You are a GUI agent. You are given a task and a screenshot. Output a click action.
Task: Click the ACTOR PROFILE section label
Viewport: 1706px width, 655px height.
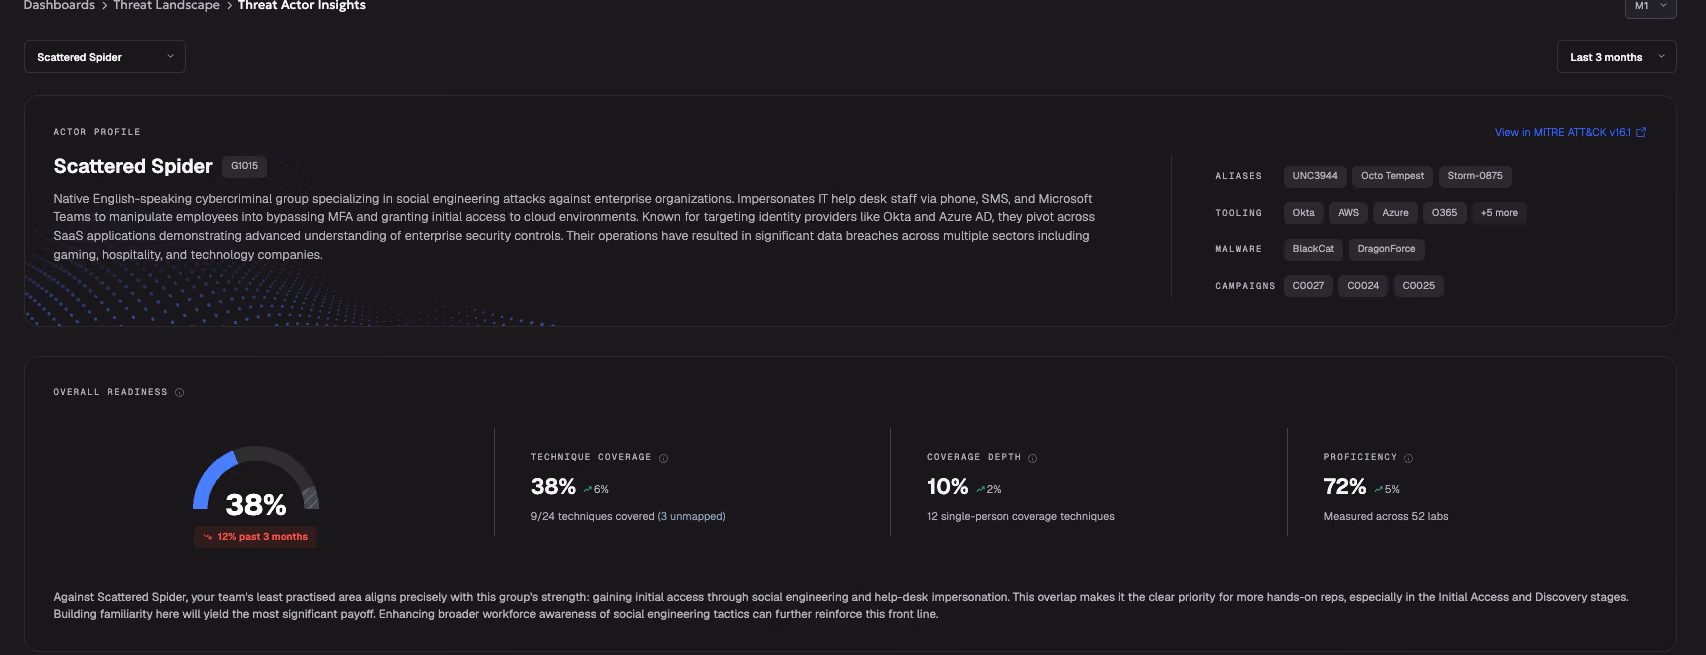97,132
